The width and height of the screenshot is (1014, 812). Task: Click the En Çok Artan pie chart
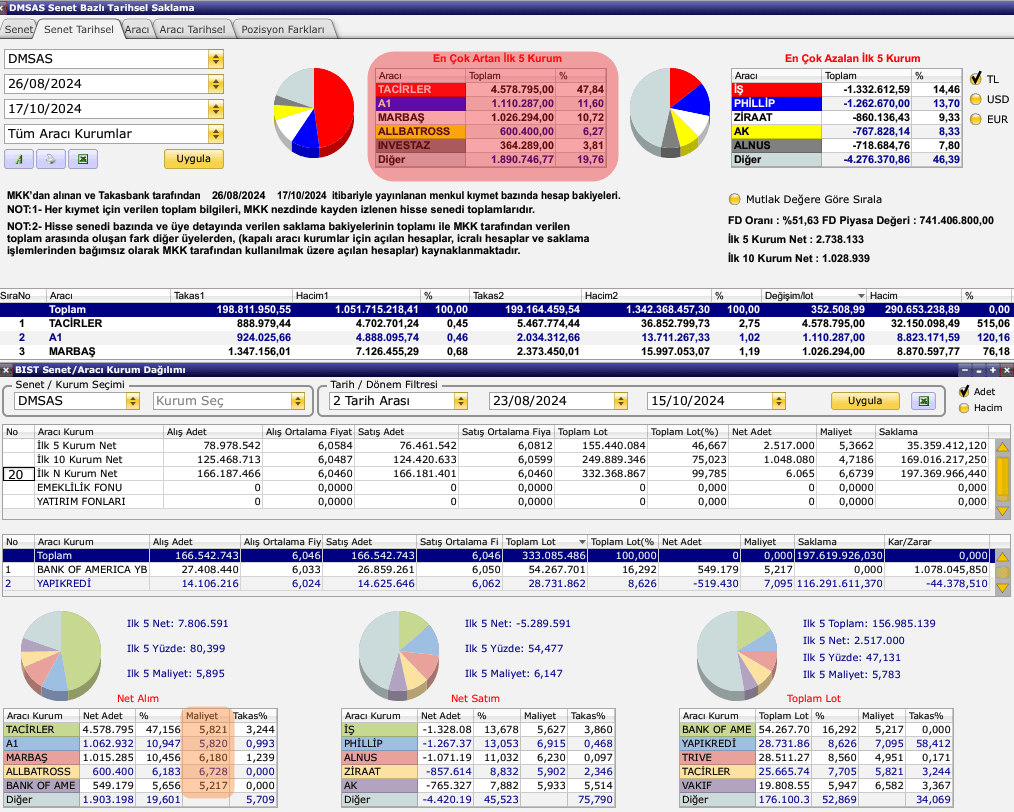pos(314,112)
